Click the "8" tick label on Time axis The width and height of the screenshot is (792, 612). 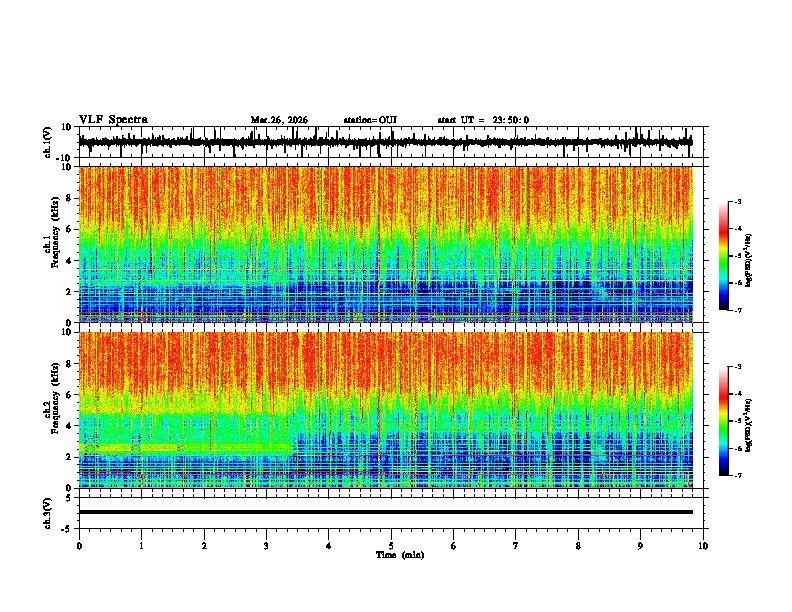tap(578, 546)
